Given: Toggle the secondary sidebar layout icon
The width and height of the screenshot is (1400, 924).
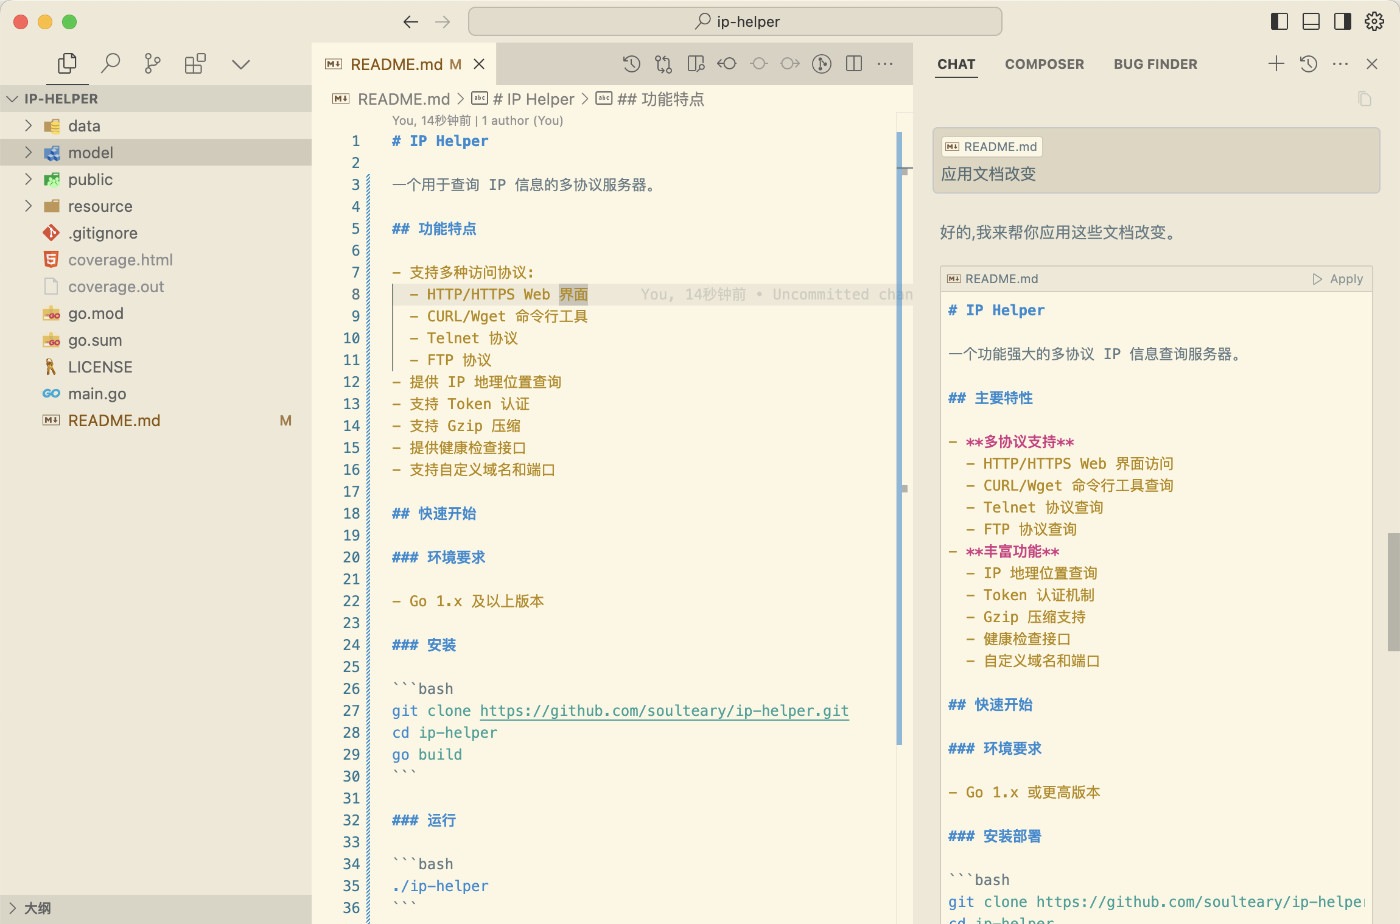Looking at the screenshot, I should 1343,21.
